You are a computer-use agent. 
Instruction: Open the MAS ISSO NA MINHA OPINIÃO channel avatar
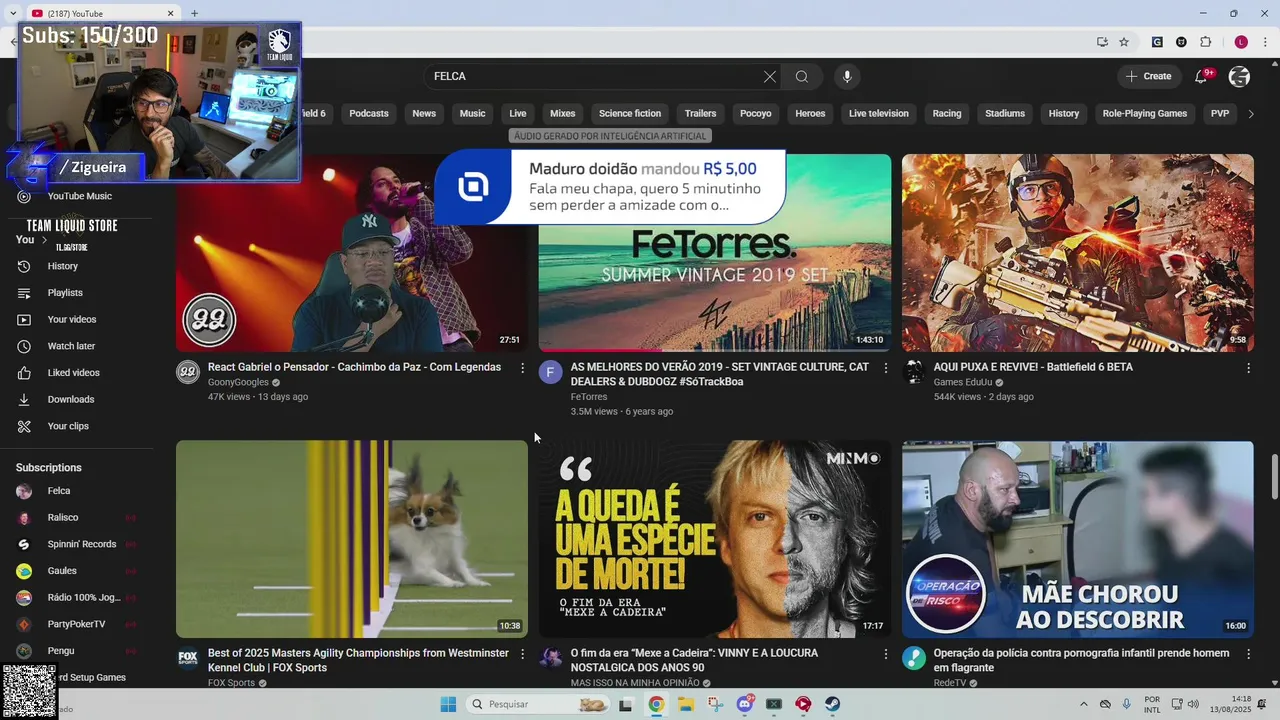[x=551, y=658]
